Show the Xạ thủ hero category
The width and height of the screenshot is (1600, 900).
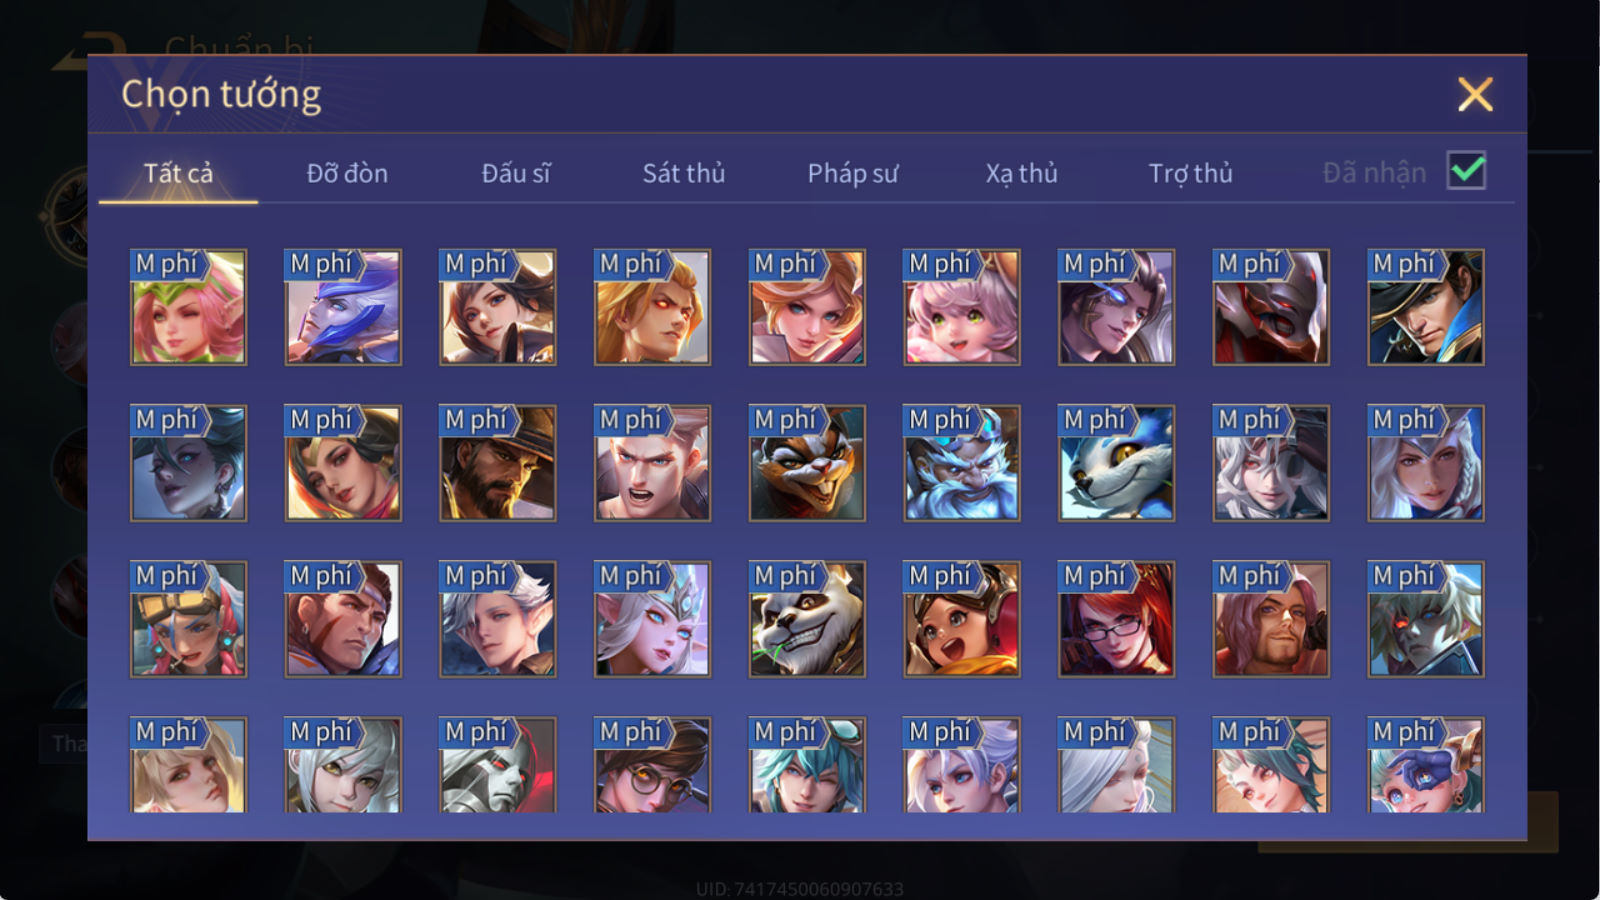pos(1021,173)
